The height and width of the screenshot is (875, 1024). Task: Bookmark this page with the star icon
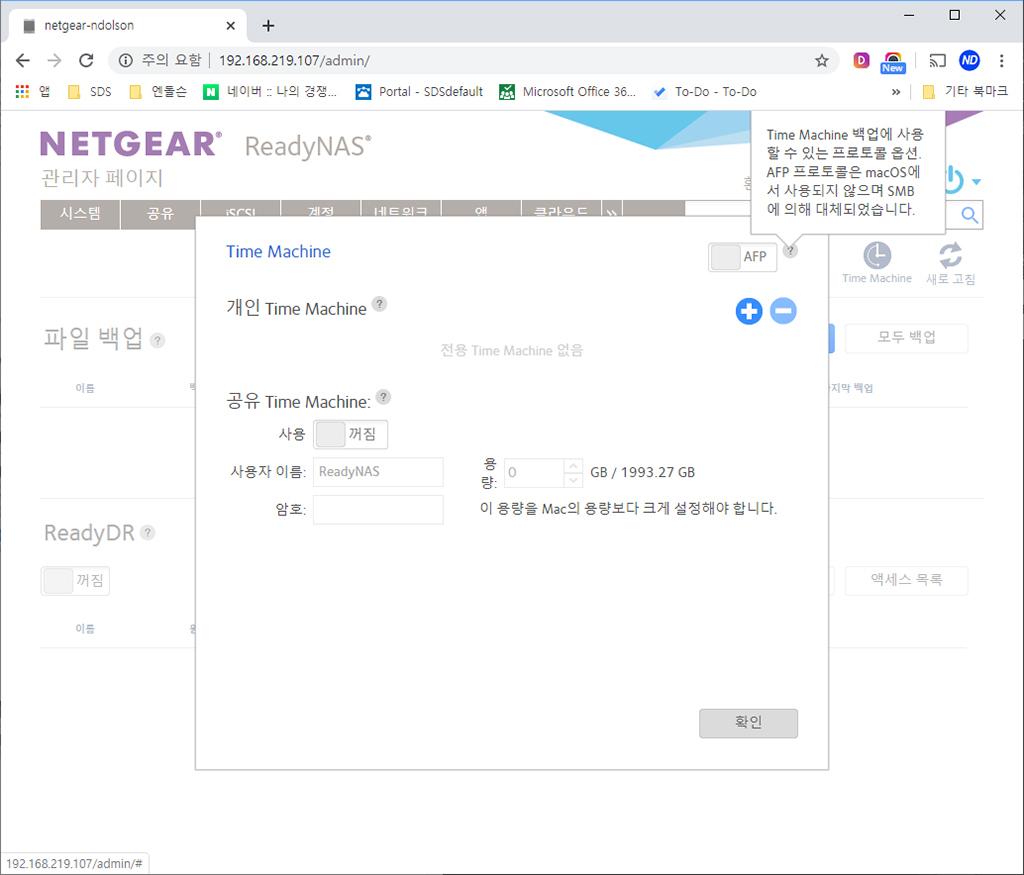point(822,61)
